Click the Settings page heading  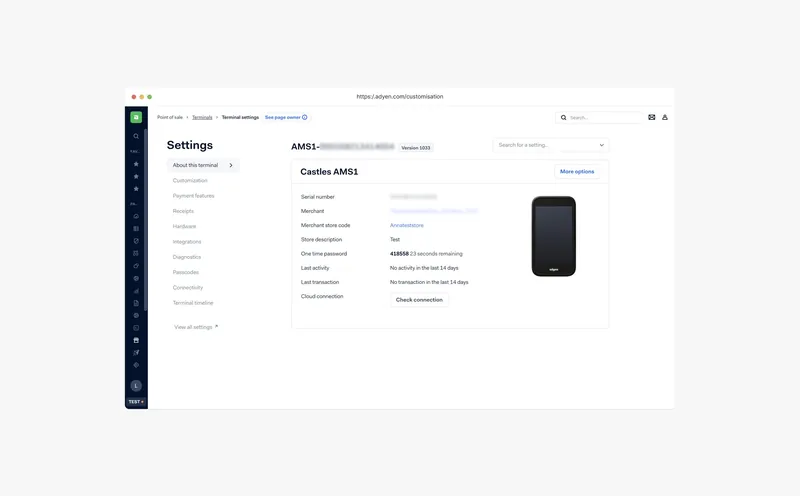190,145
